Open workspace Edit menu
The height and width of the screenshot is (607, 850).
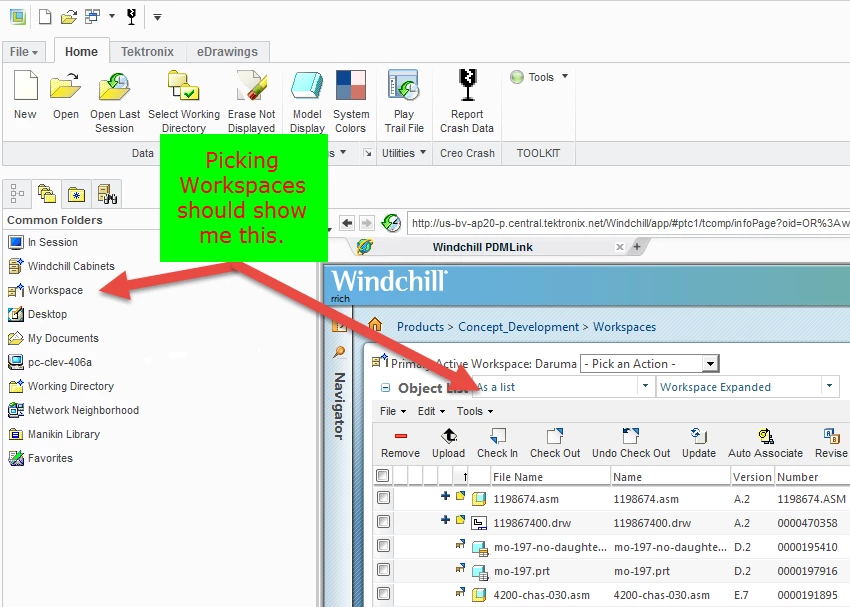click(431, 411)
